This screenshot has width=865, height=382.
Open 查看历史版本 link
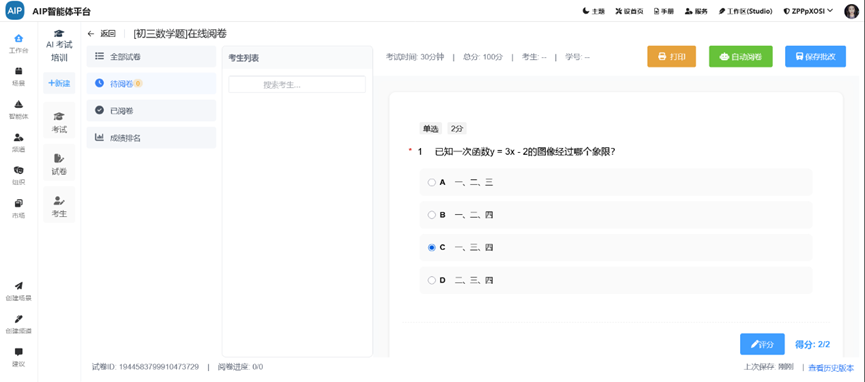pyautogui.click(x=831, y=367)
